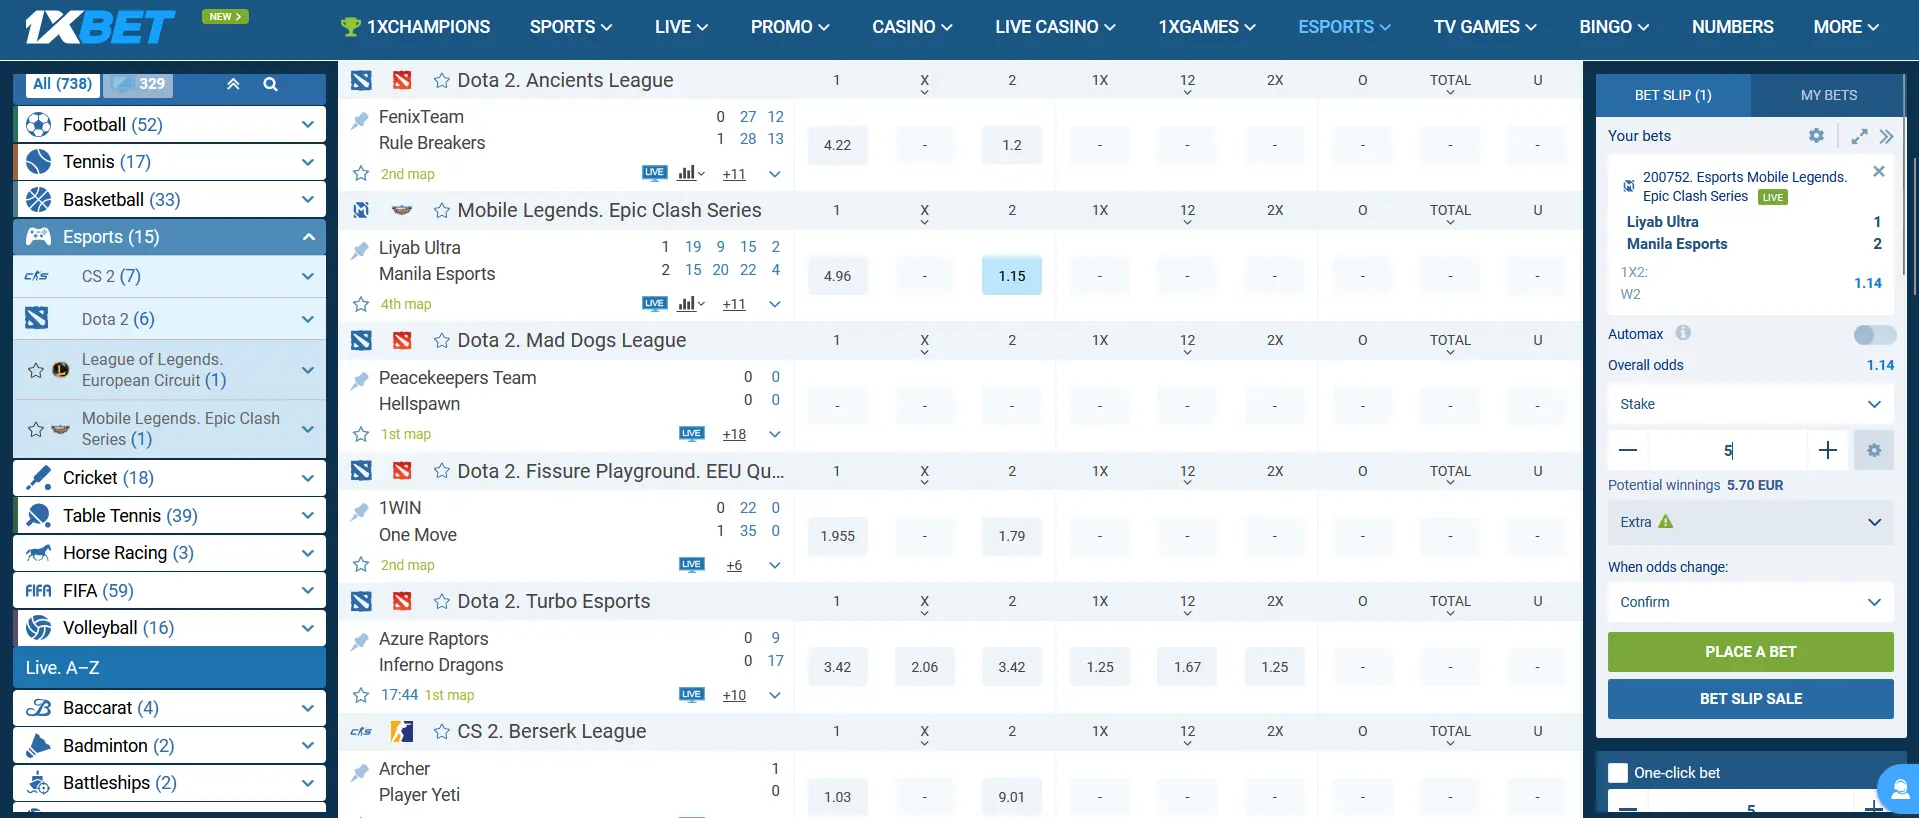The image size is (1919, 818).
Task: Favorite the Dota 2. Ancients League star
Action: 441,81
